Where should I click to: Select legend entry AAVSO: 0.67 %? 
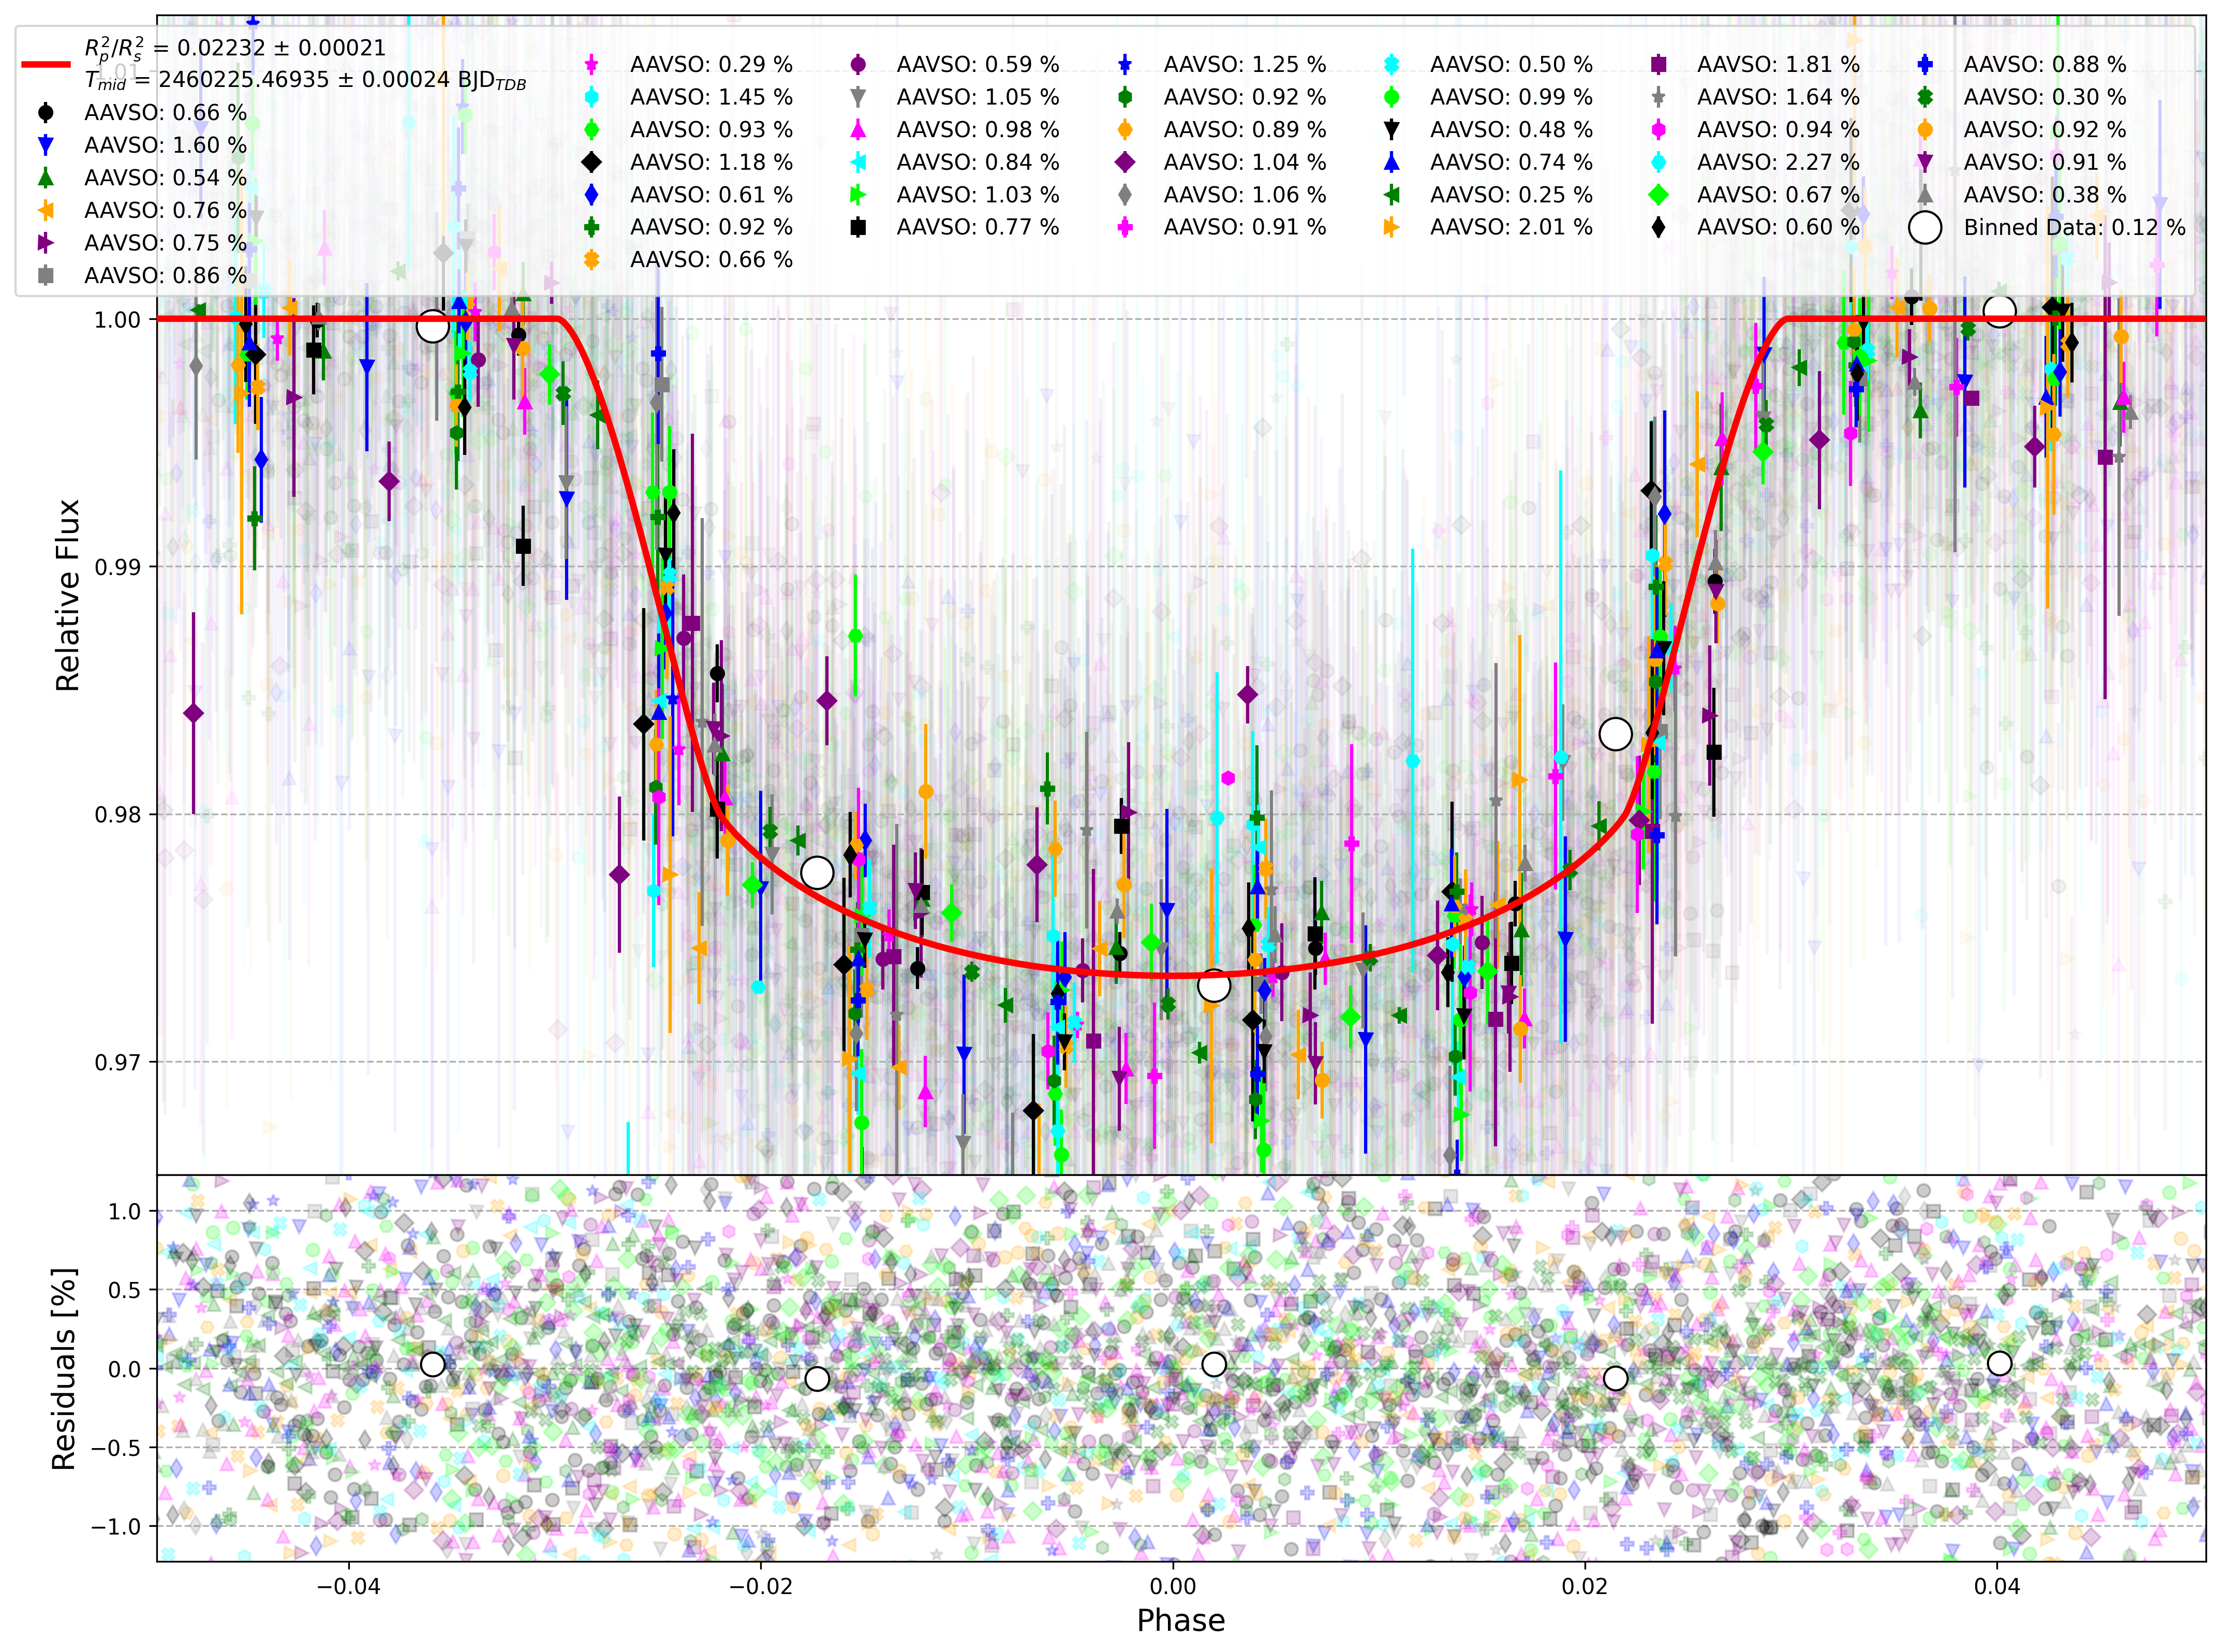pyautogui.click(x=1778, y=195)
